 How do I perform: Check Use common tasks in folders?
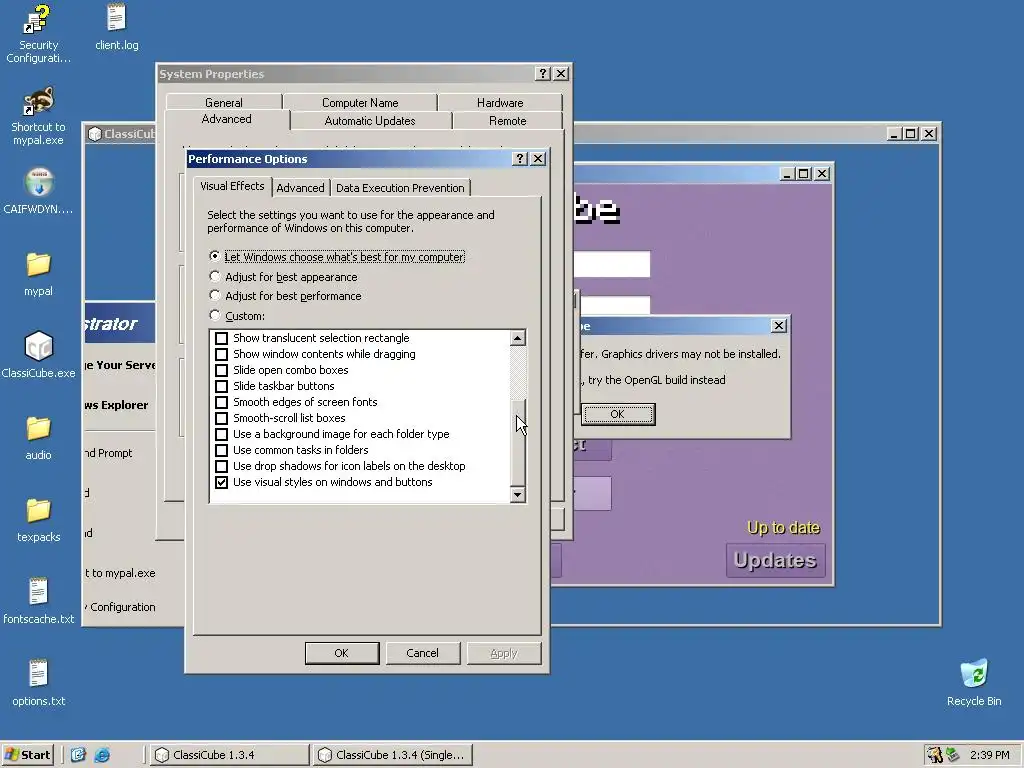click(x=221, y=450)
